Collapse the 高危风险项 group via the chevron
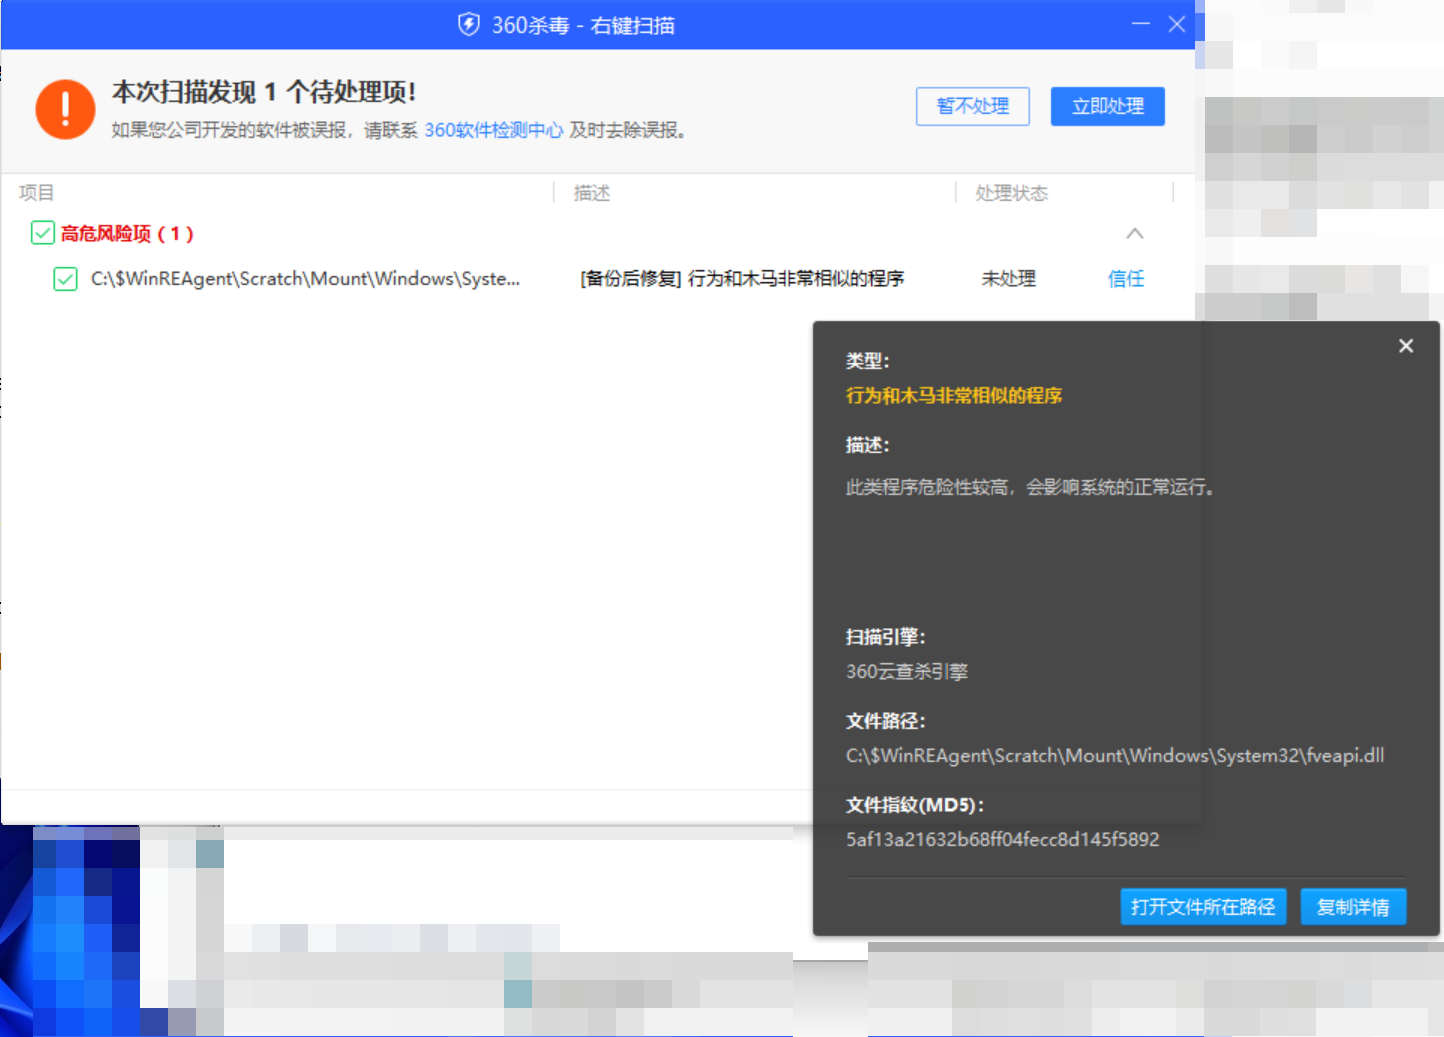Image resolution: width=1444 pixels, height=1037 pixels. tap(1135, 233)
